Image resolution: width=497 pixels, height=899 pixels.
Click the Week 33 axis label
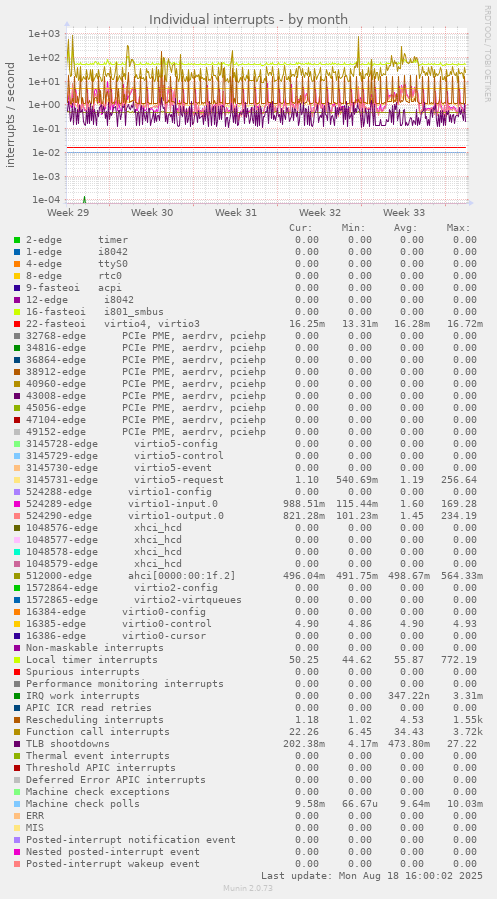pyautogui.click(x=404, y=213)
